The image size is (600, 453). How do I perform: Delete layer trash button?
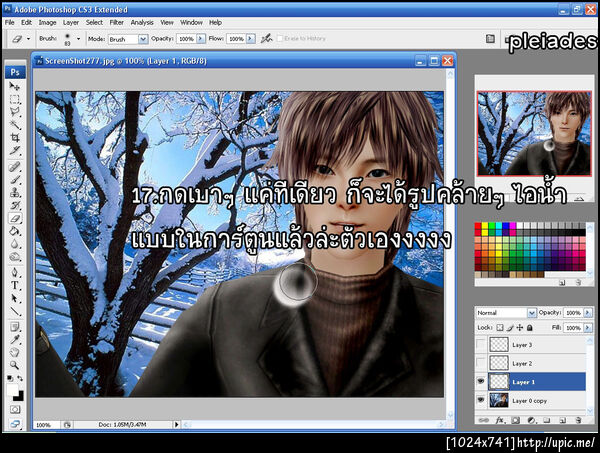tap(579, 420)
